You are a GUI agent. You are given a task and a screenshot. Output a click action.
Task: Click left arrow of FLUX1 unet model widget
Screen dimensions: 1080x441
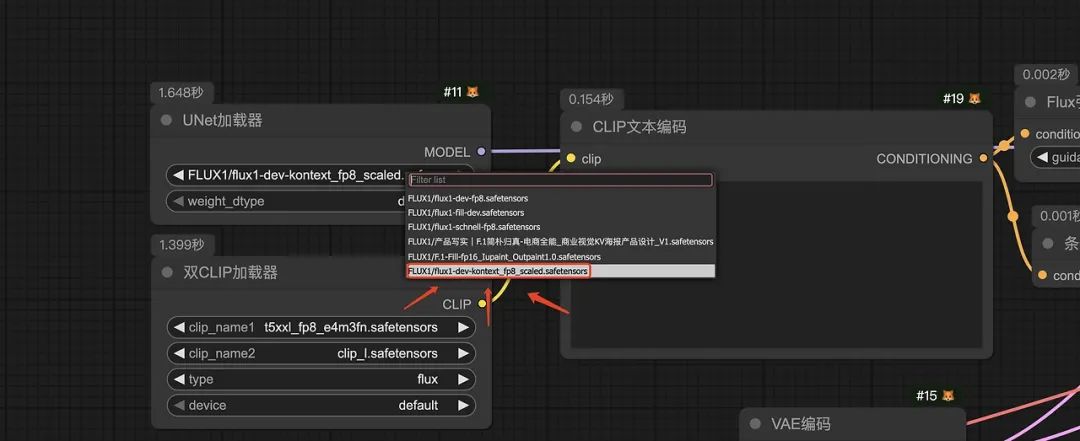(178, 175)
